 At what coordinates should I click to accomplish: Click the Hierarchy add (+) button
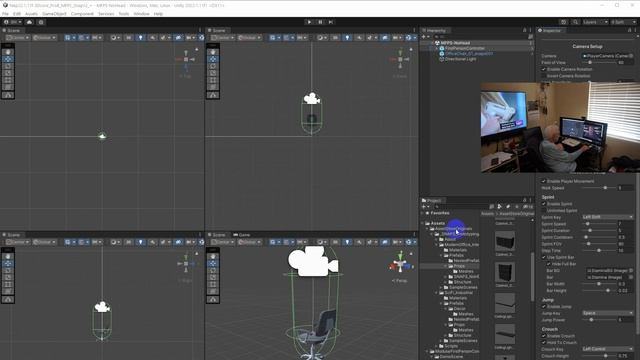tap(424, 37)
